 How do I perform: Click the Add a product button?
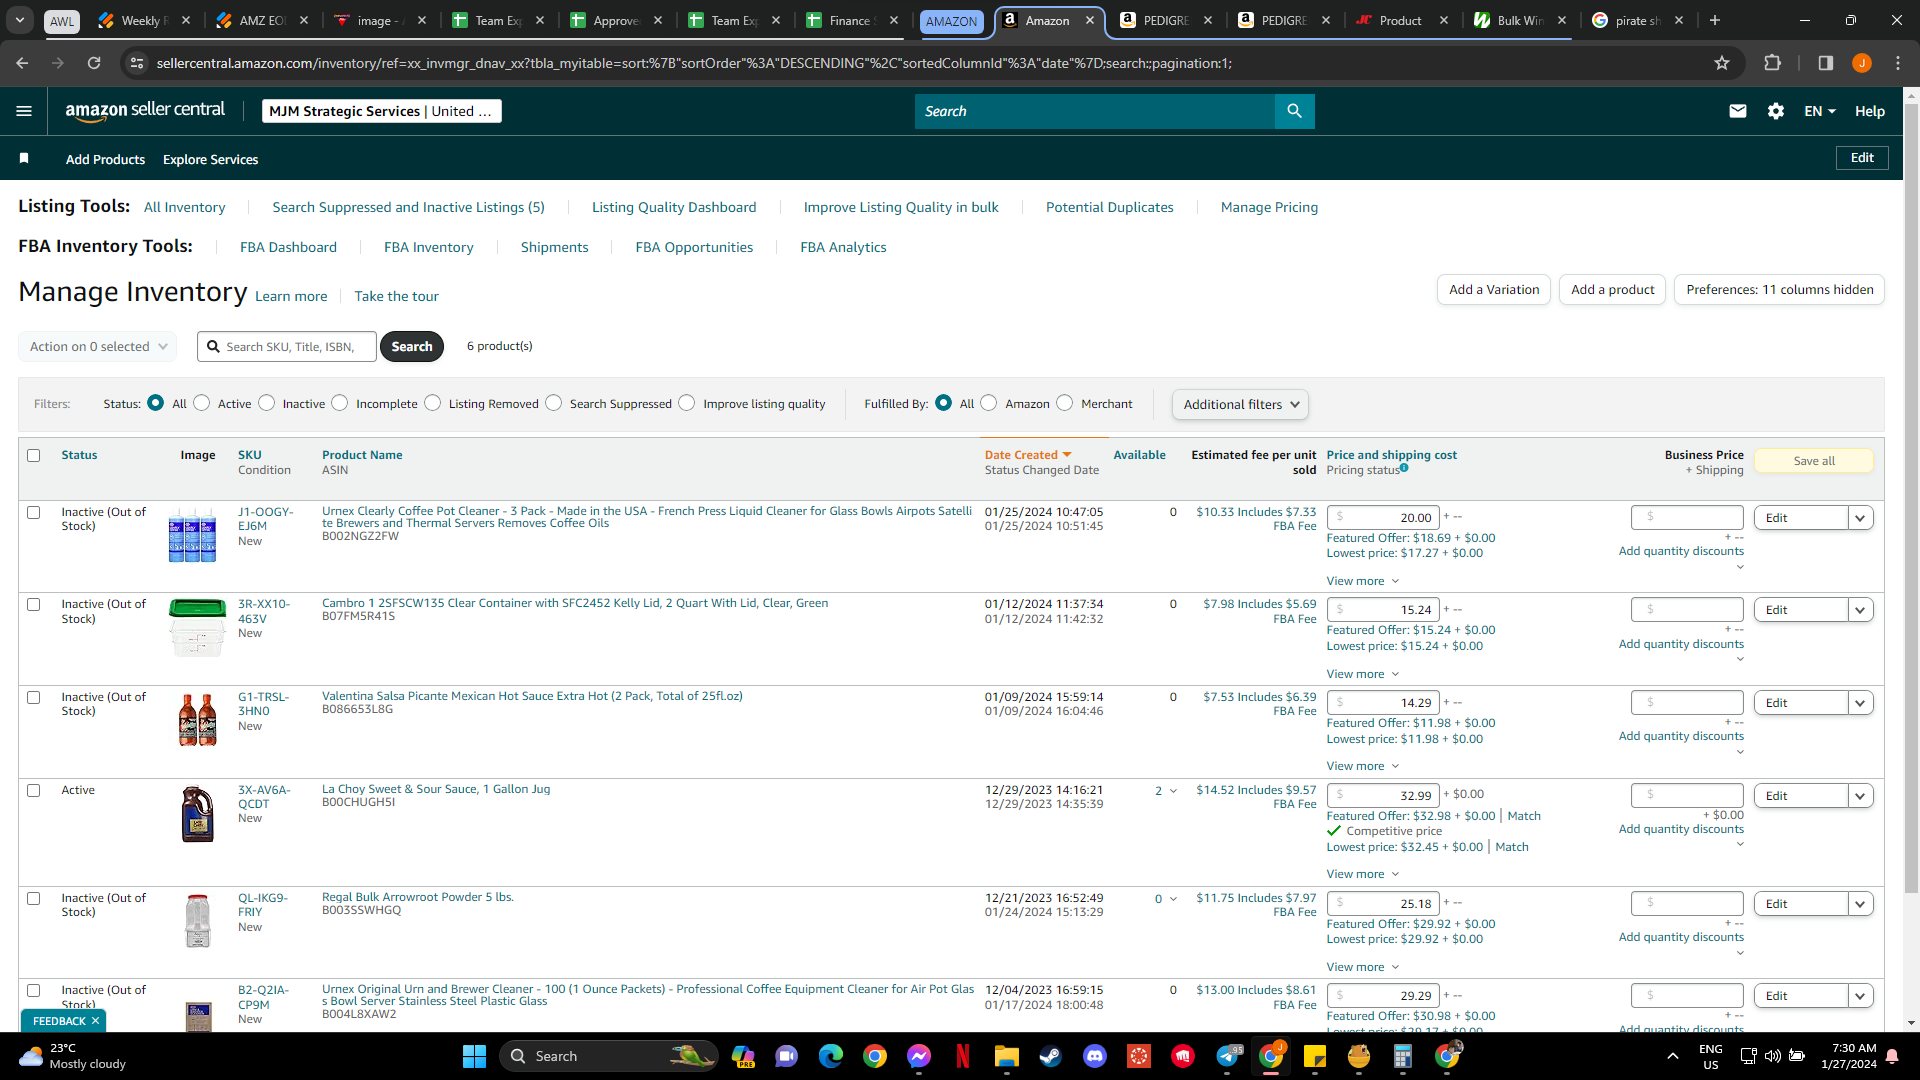click(x=1612, y=290)
